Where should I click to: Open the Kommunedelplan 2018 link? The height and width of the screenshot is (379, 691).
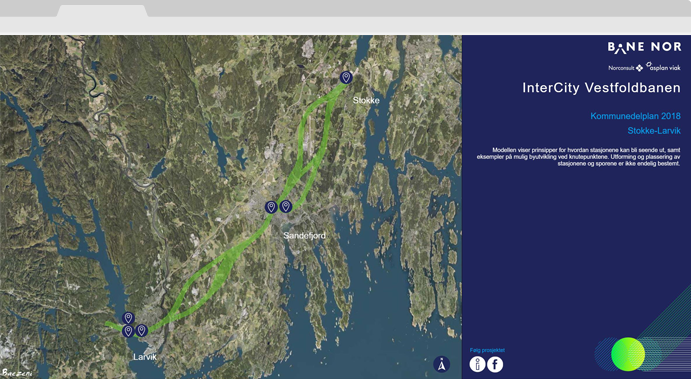635,116
